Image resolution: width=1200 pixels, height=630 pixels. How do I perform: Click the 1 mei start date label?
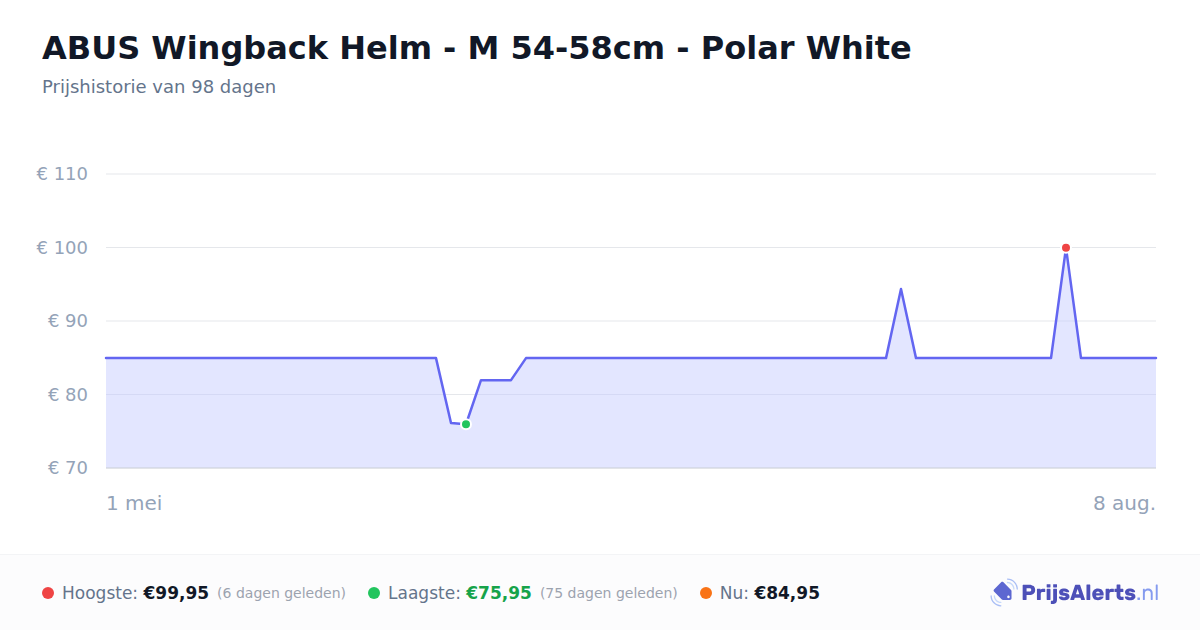click(x=134, y=503)
